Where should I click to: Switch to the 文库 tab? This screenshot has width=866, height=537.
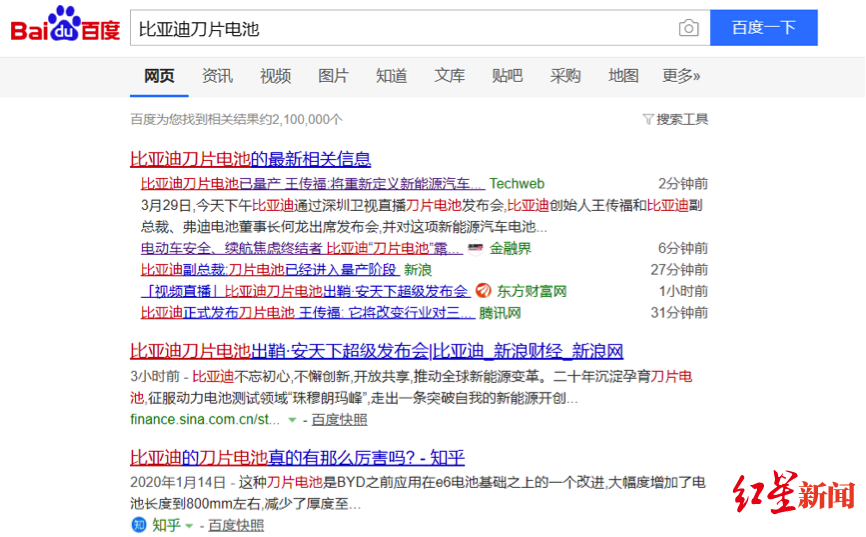449,76
